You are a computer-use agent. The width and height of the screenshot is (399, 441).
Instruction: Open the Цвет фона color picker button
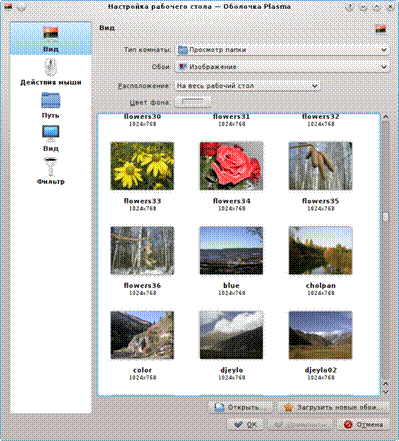click(x=193, y=102)
